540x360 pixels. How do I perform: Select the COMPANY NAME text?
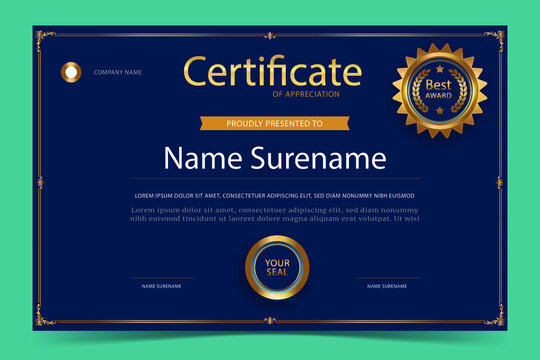118,72
